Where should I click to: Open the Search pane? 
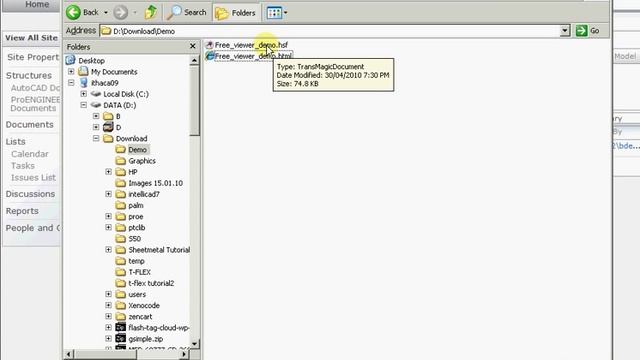pyautogui.click(x=187, y=13)
